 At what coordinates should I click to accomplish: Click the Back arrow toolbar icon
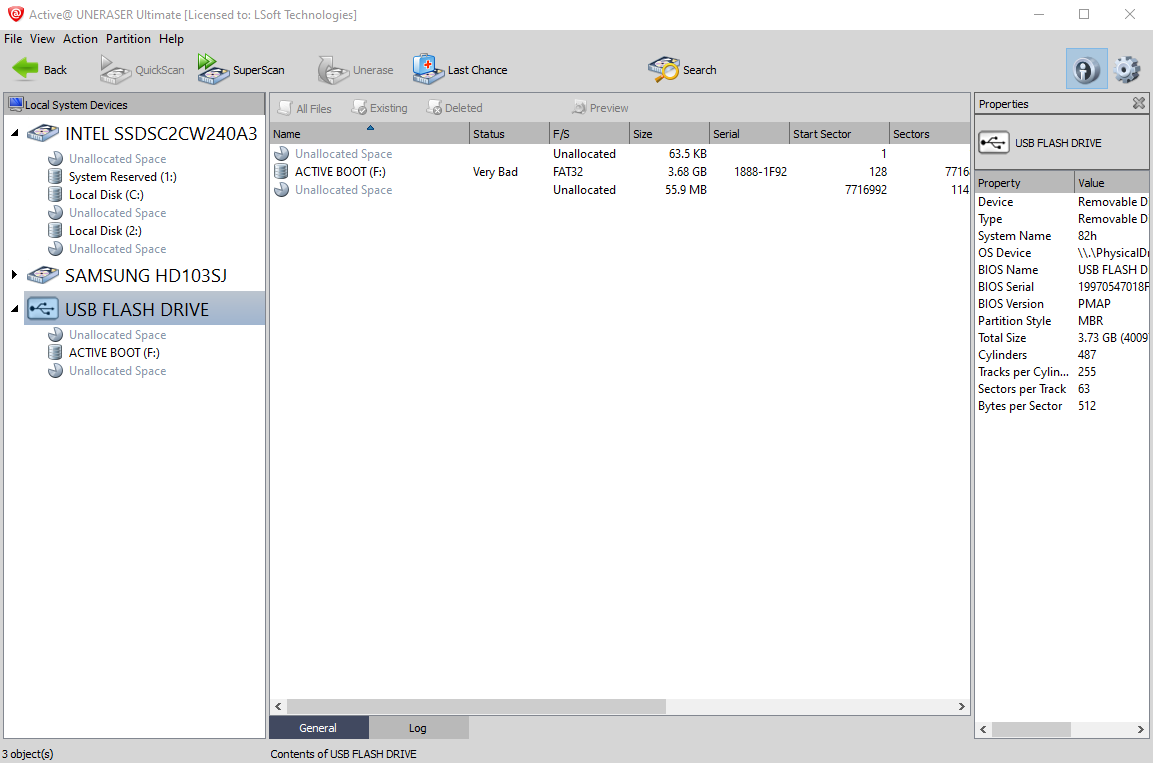pos(26,69)
